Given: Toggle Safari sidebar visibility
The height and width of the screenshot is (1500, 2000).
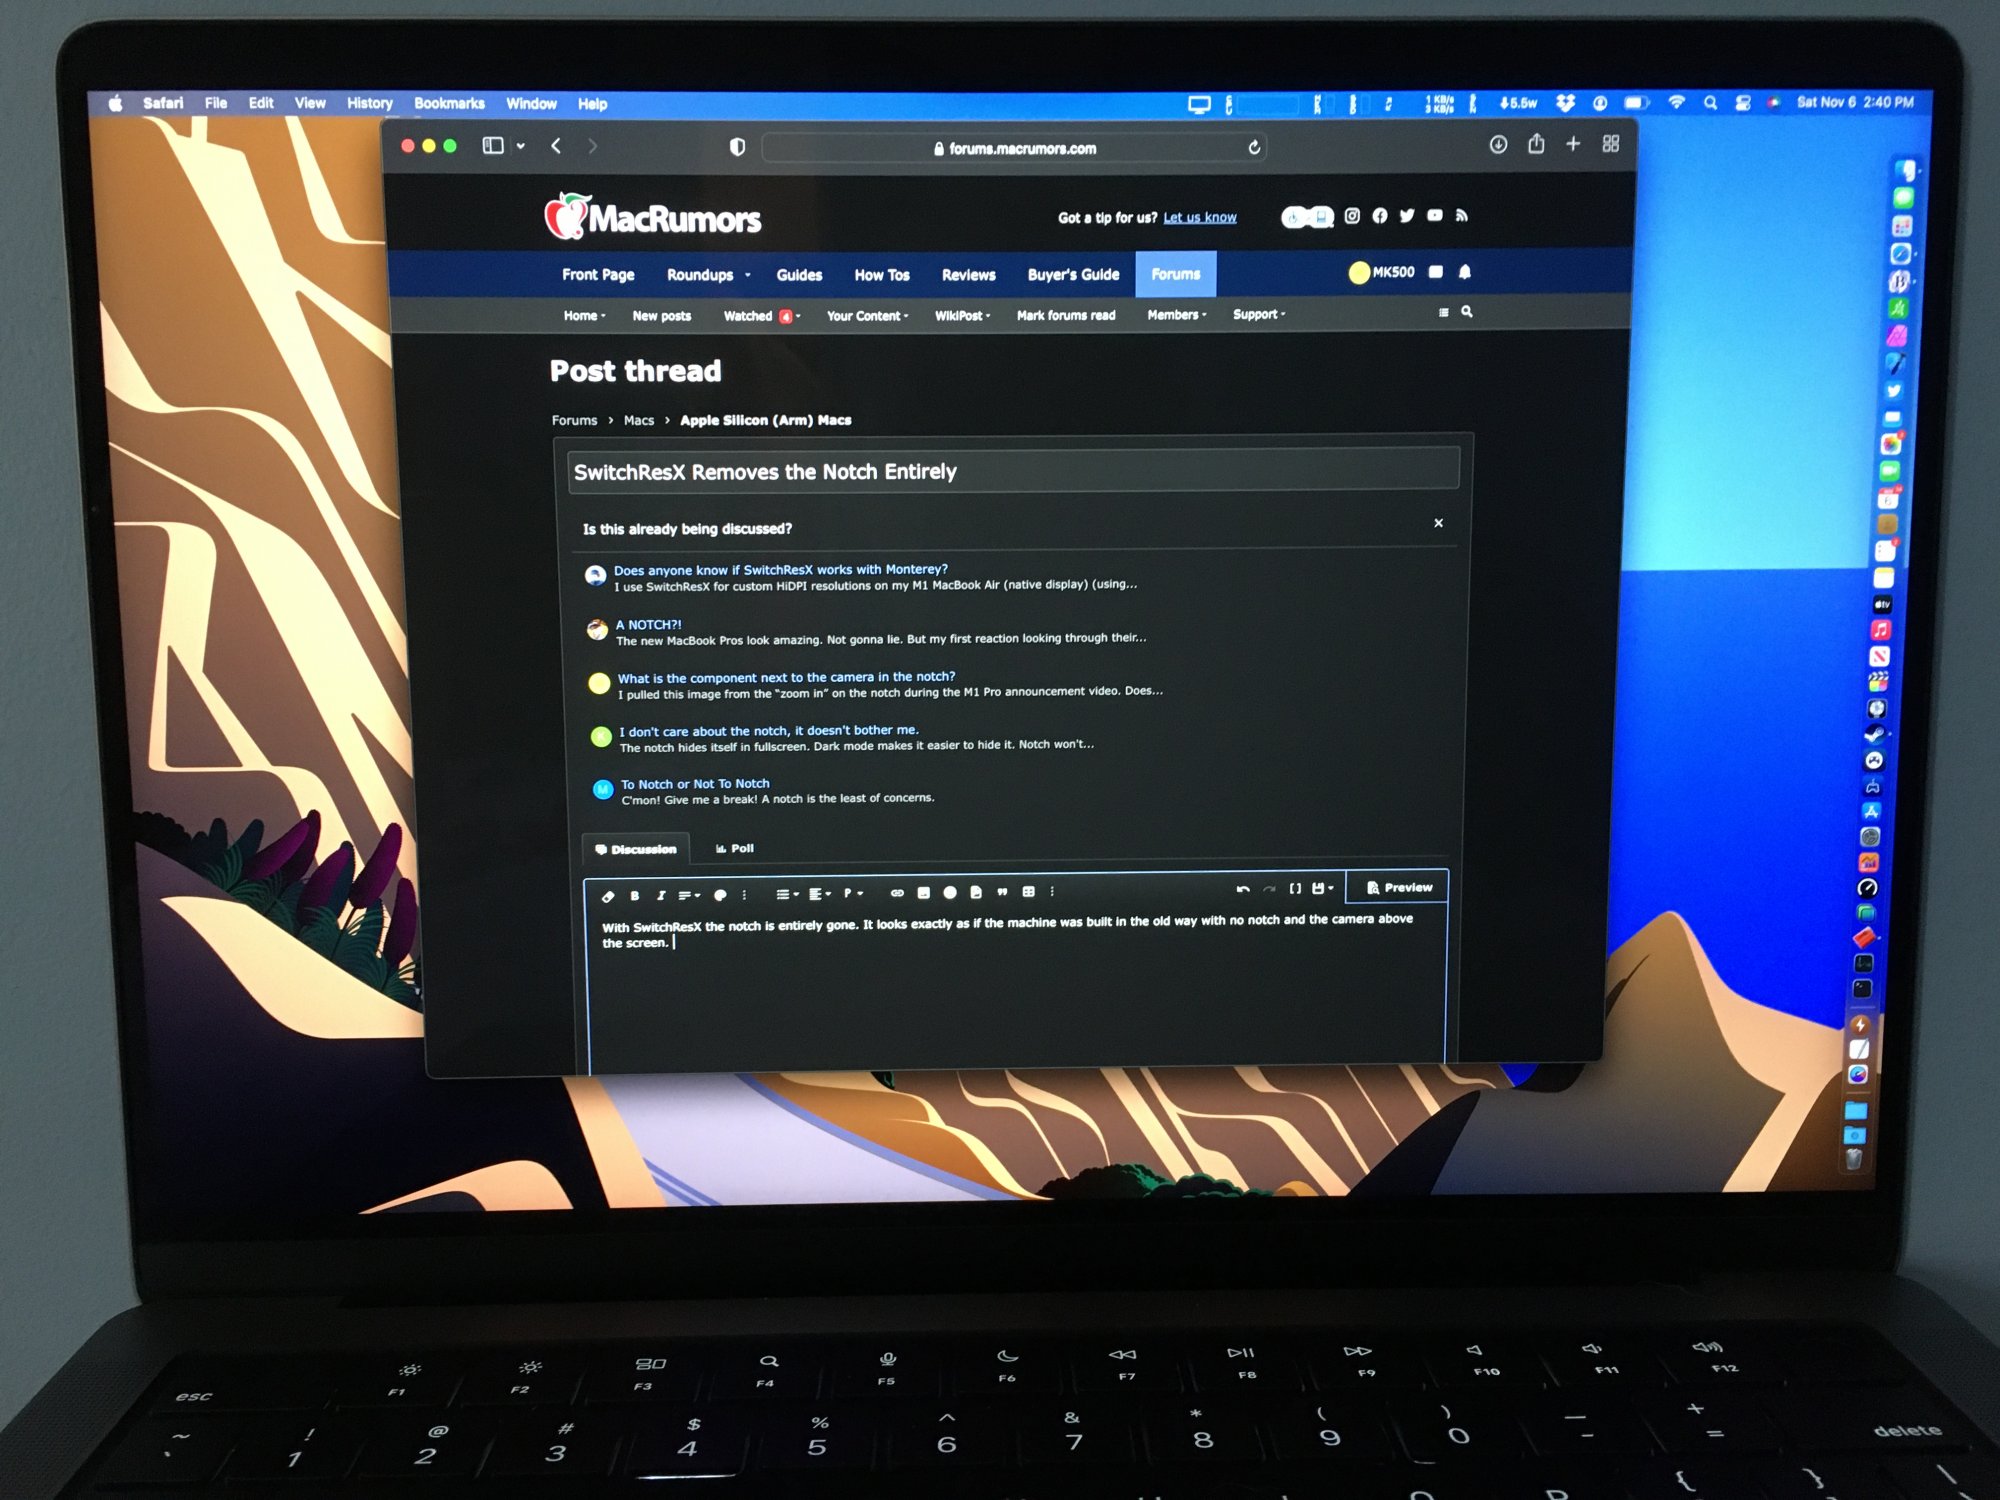Looking at the screenshot, I should (493, 146).
